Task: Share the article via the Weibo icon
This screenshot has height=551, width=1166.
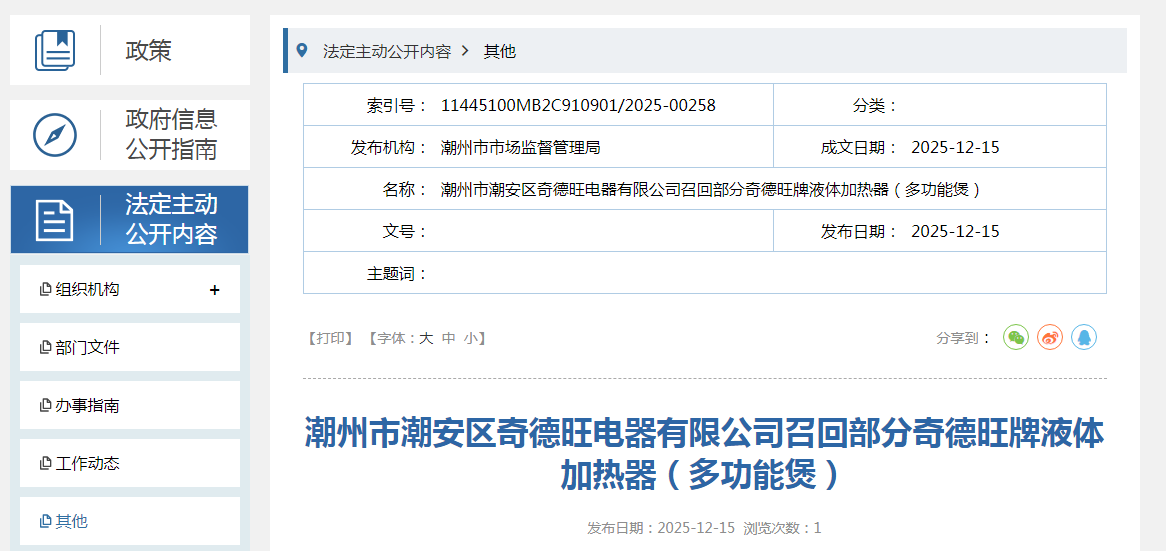Action: [x=1050, y=337]
